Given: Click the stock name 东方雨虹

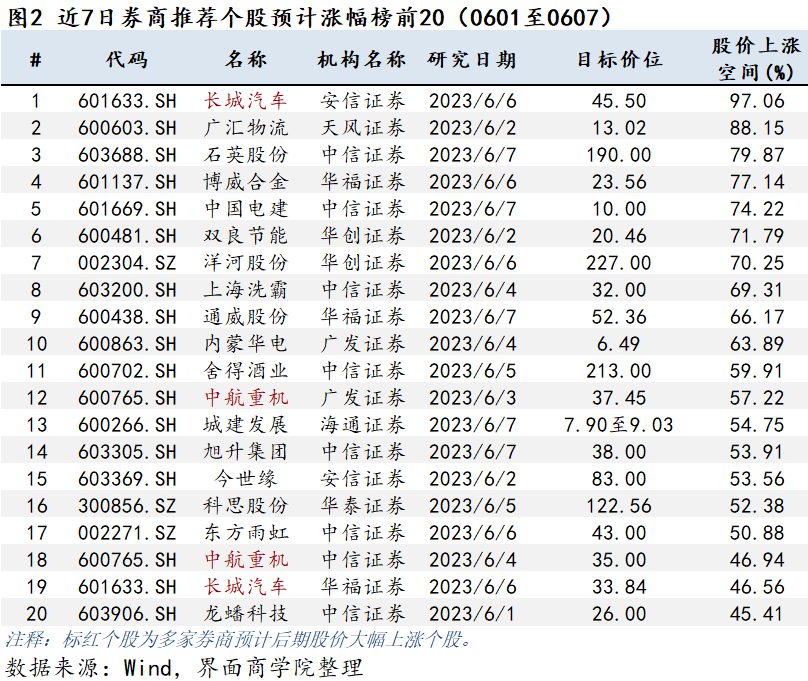Looking at the screenshot, I should click(246, 533).
